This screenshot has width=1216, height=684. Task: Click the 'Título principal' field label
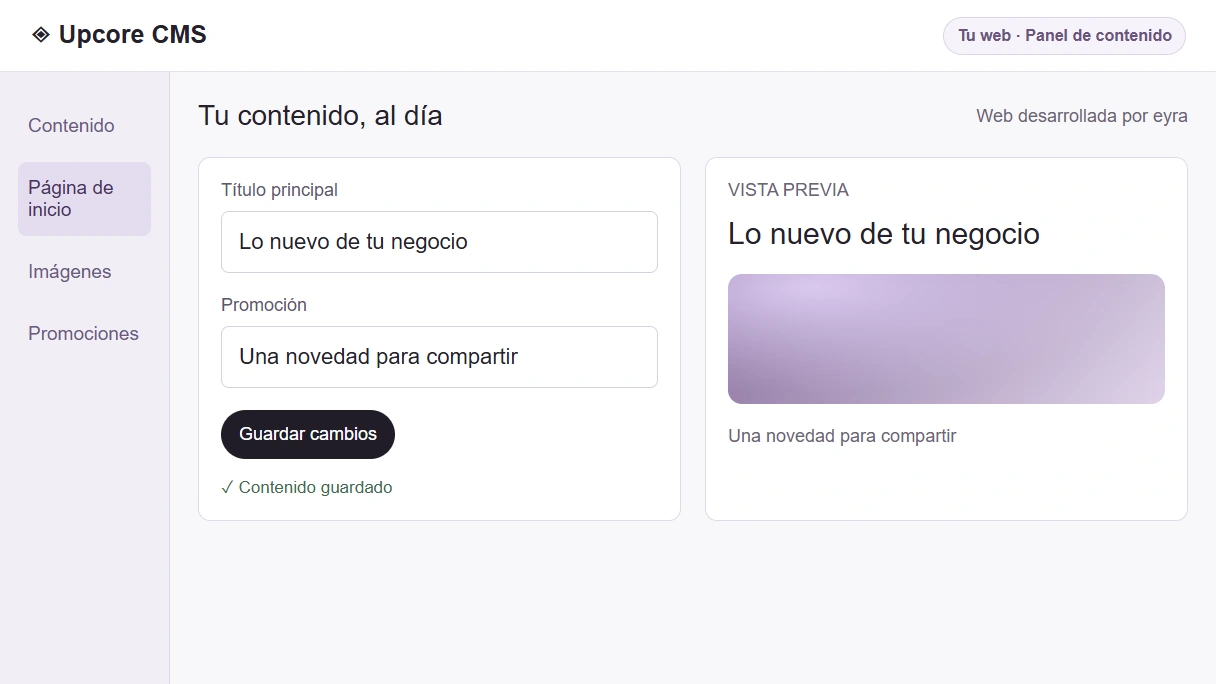[x=279, y=190]
